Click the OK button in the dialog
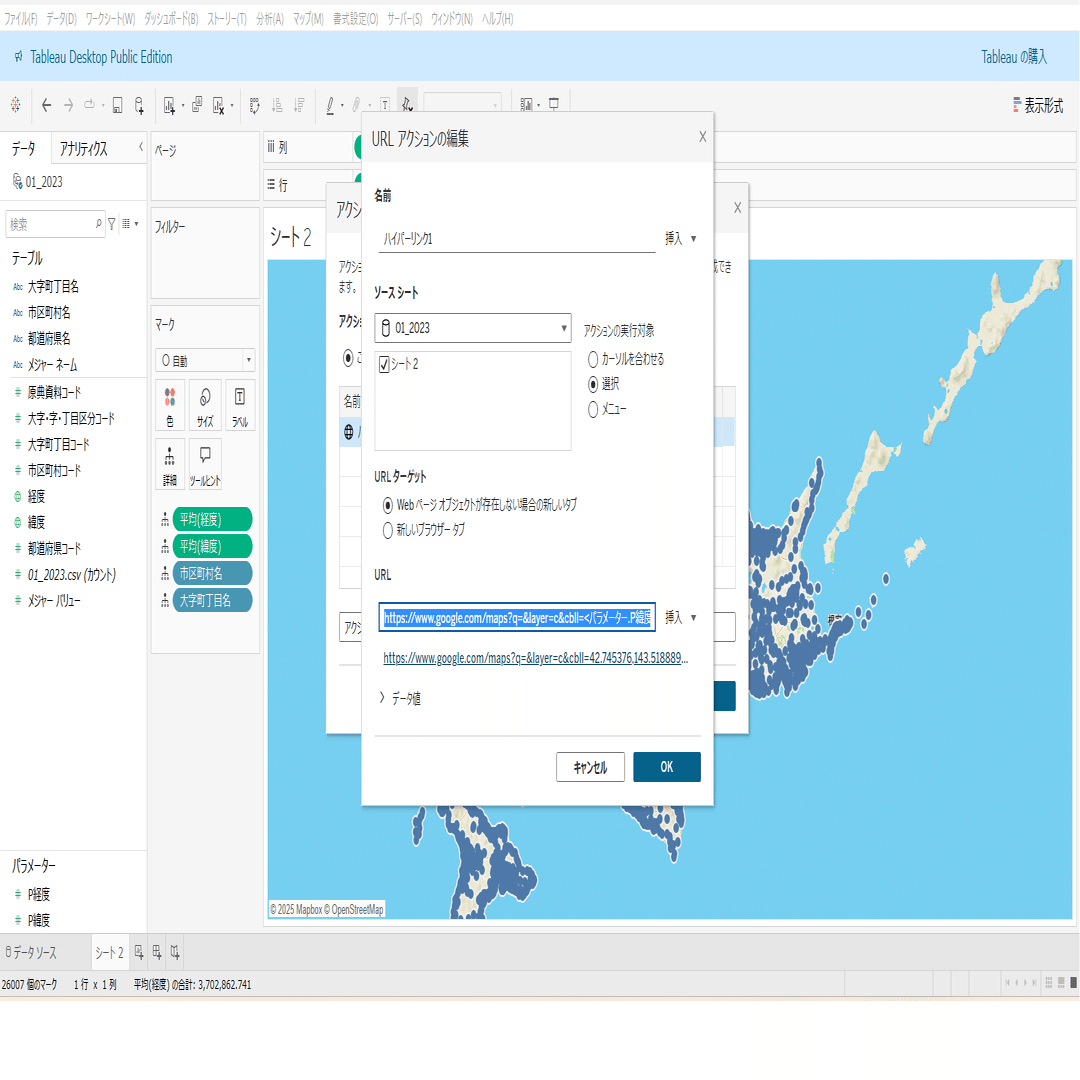 [666, 767]
